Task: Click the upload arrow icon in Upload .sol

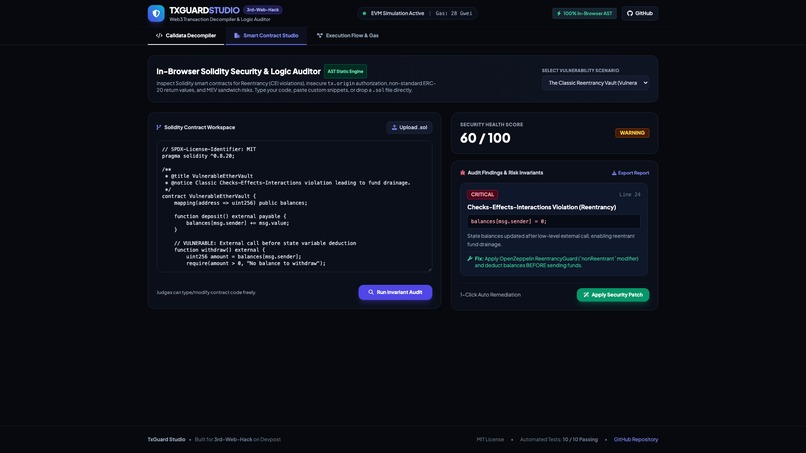Action: 394,128
